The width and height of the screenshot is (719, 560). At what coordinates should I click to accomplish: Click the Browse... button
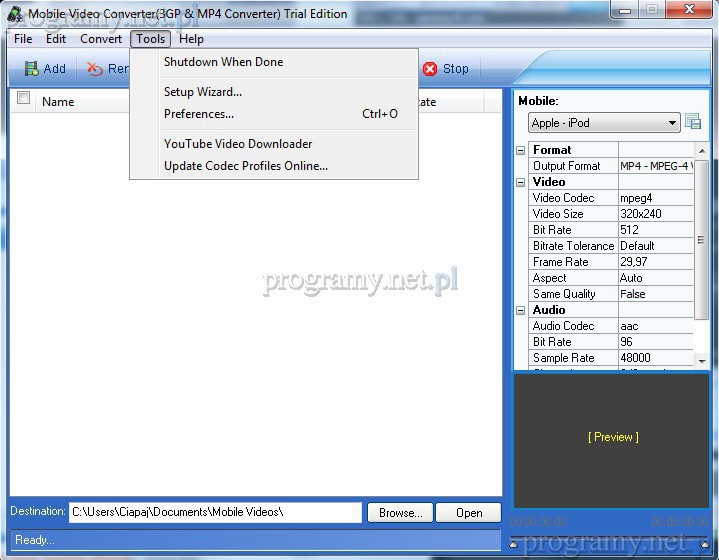400,512
